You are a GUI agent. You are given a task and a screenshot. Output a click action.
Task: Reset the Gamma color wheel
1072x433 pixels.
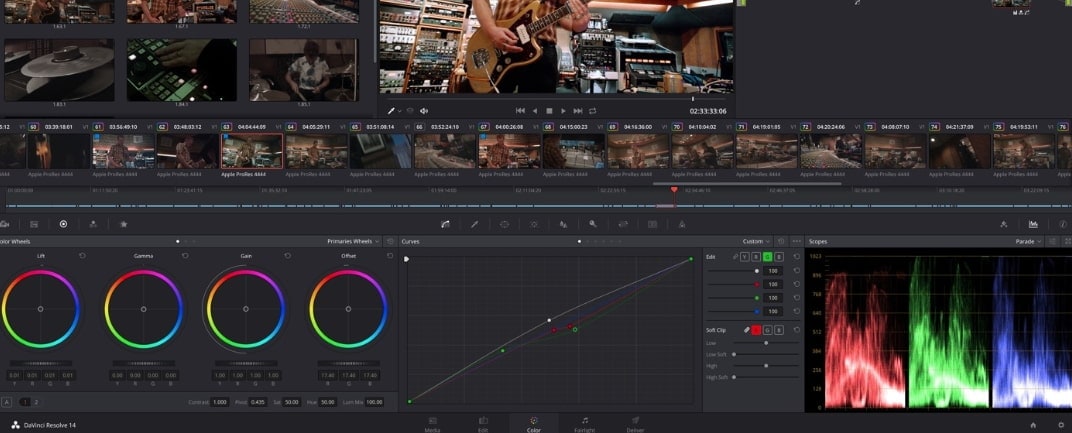tap(185, 256)
